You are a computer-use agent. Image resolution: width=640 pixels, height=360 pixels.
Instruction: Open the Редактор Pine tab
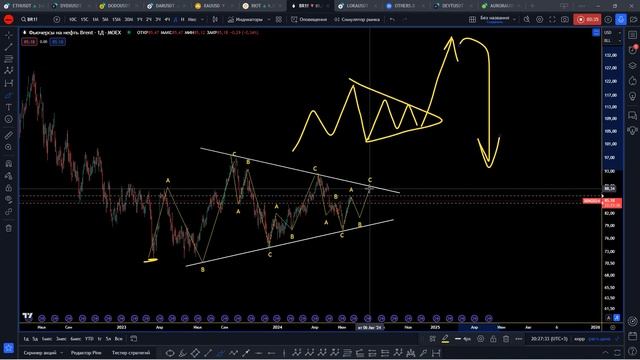click(x=86, y=353)
